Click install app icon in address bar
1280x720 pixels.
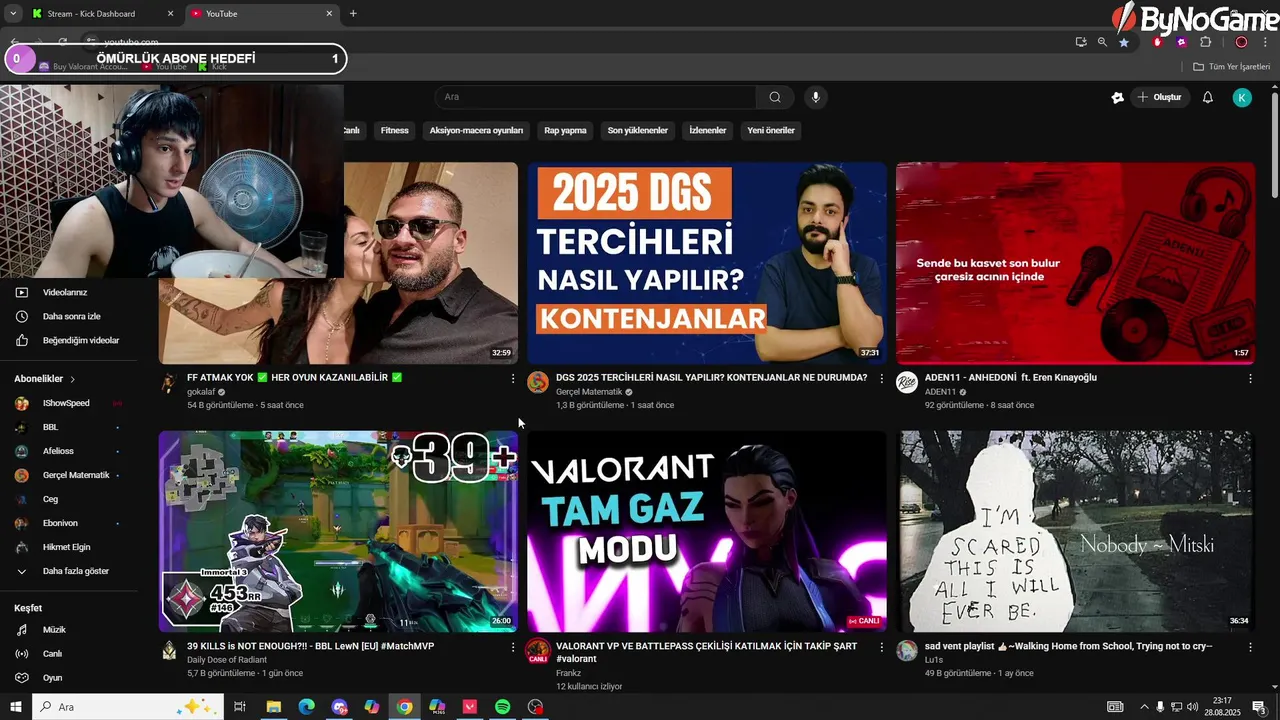pos(1081,42)
